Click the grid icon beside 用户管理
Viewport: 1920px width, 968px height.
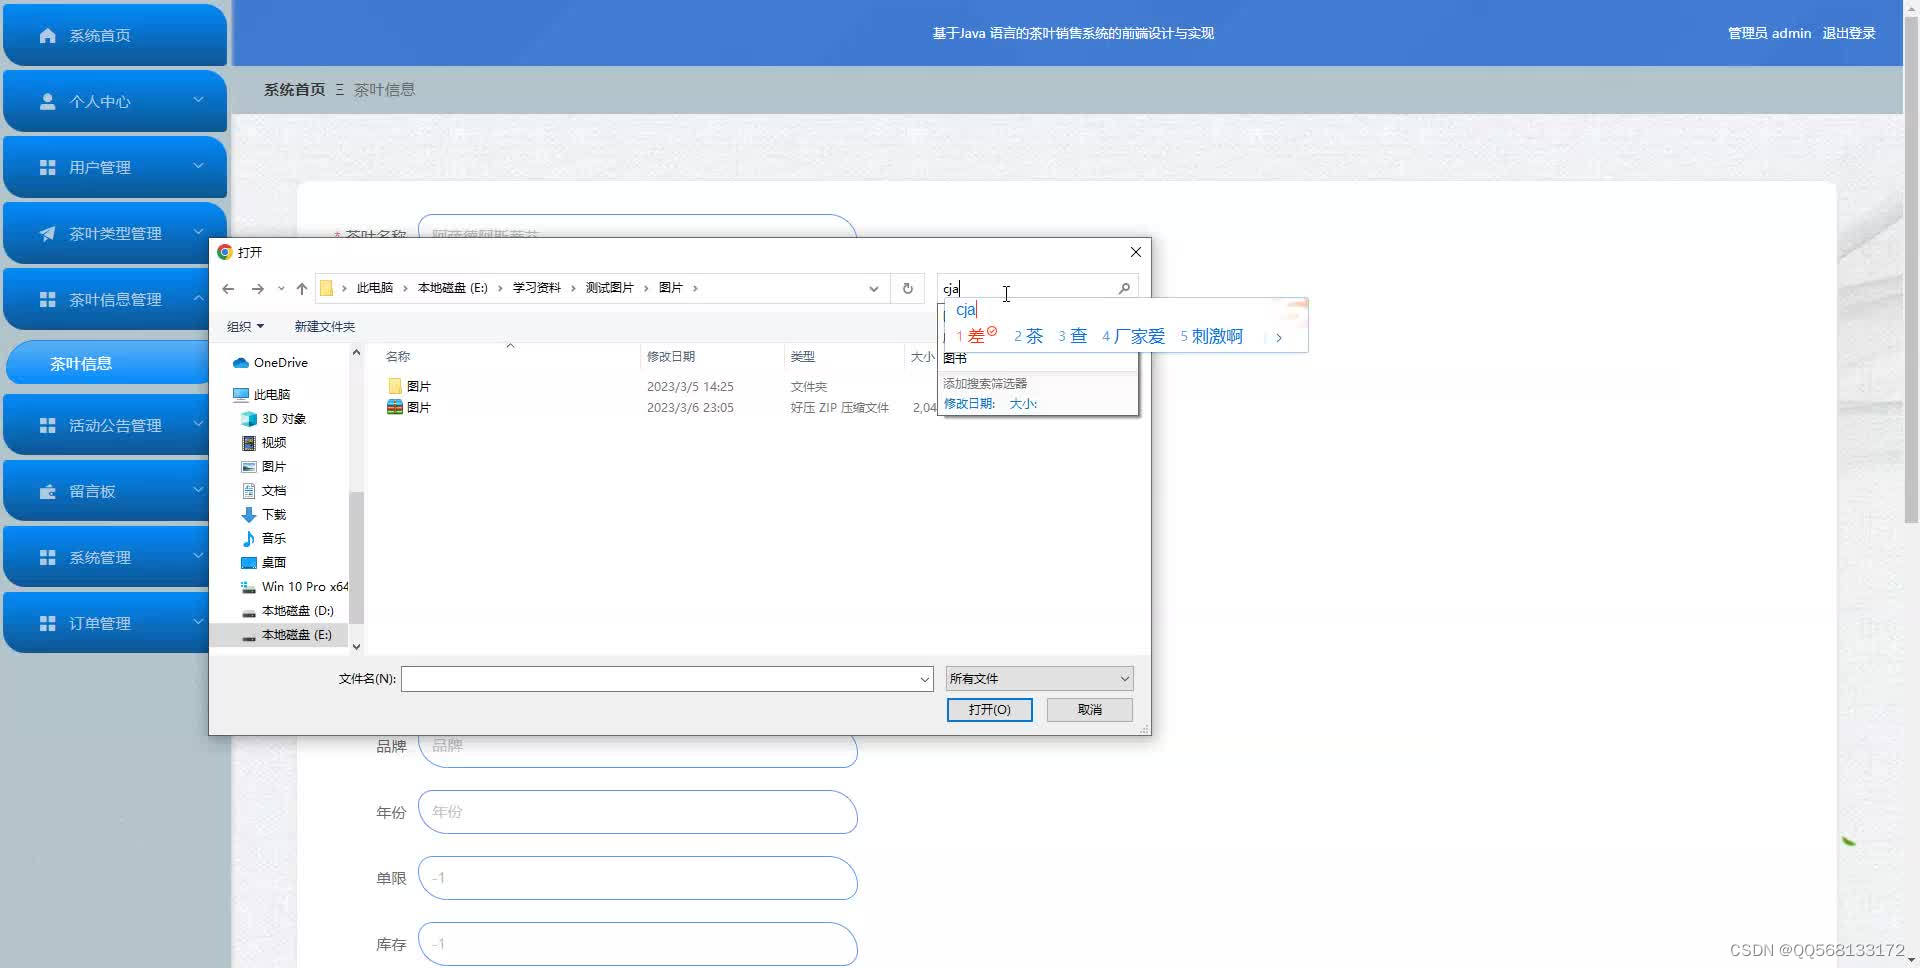(47, 167)
